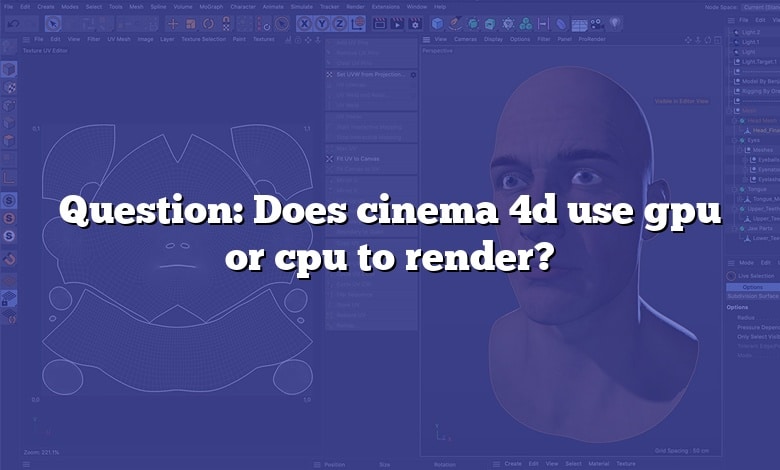Screen dimensions: 780x470
Task: Add a Light bulb object
Action: (x=615, y=23)
